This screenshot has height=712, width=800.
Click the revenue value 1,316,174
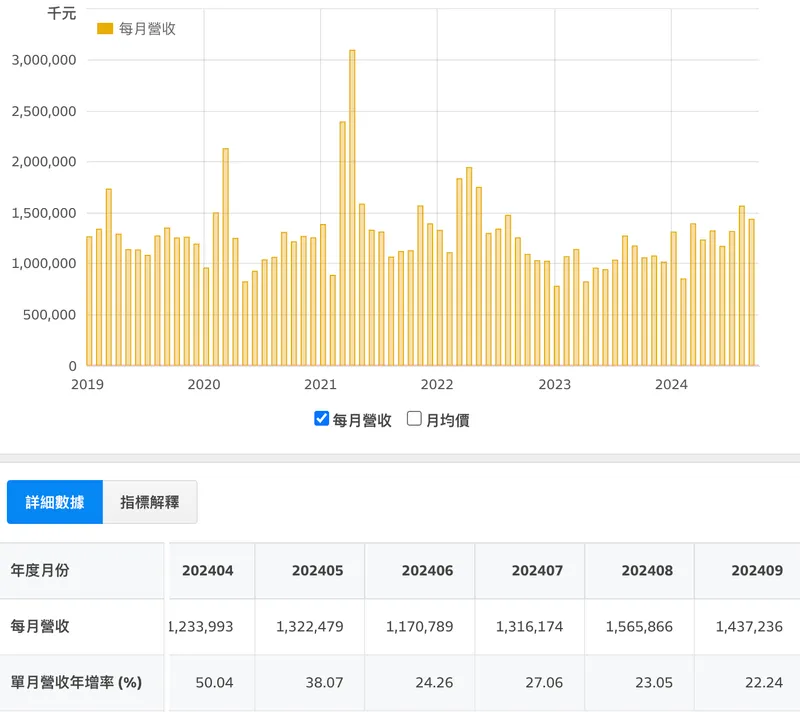click(530, 626)
